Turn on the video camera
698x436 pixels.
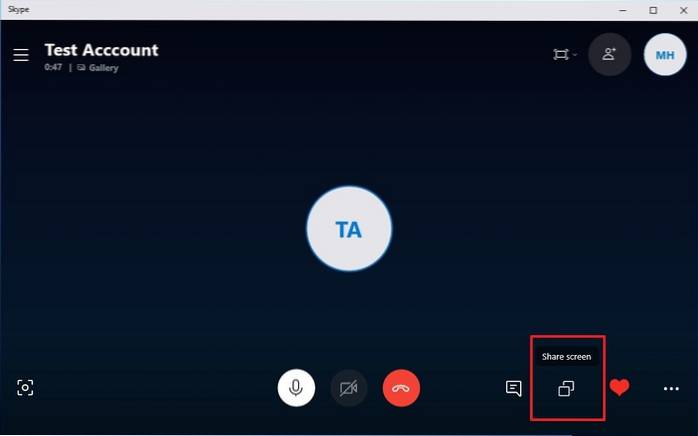[x=349, y=388]
